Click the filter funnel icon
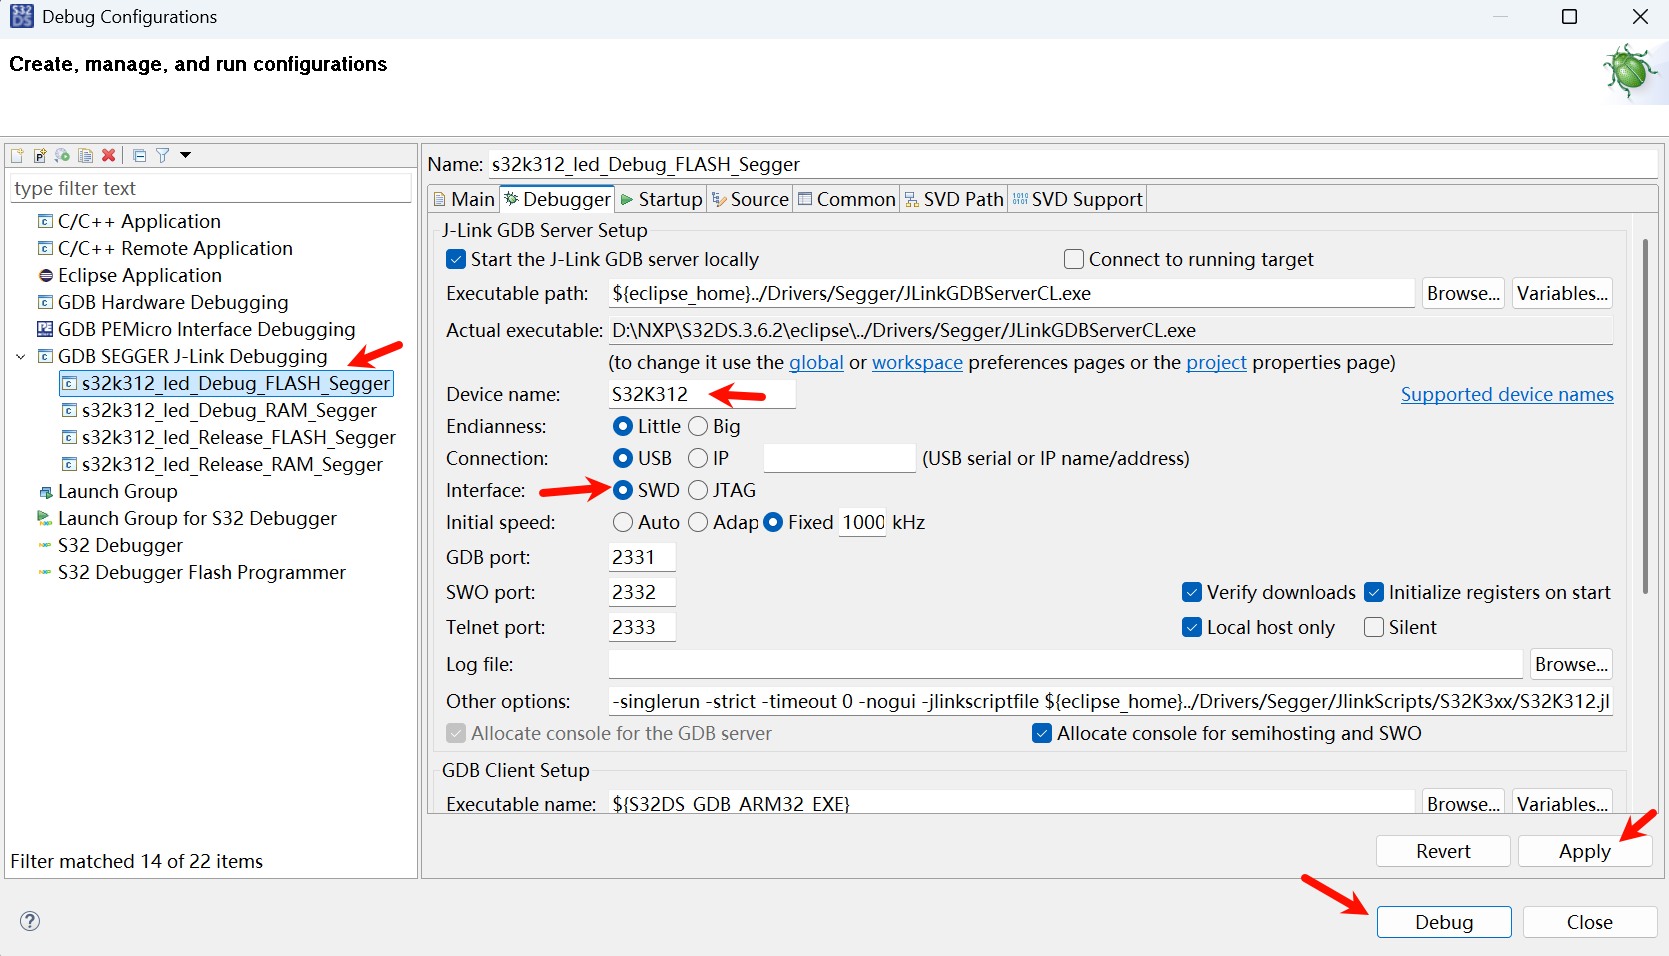1669x956 pixels. (x=162, y=155)
